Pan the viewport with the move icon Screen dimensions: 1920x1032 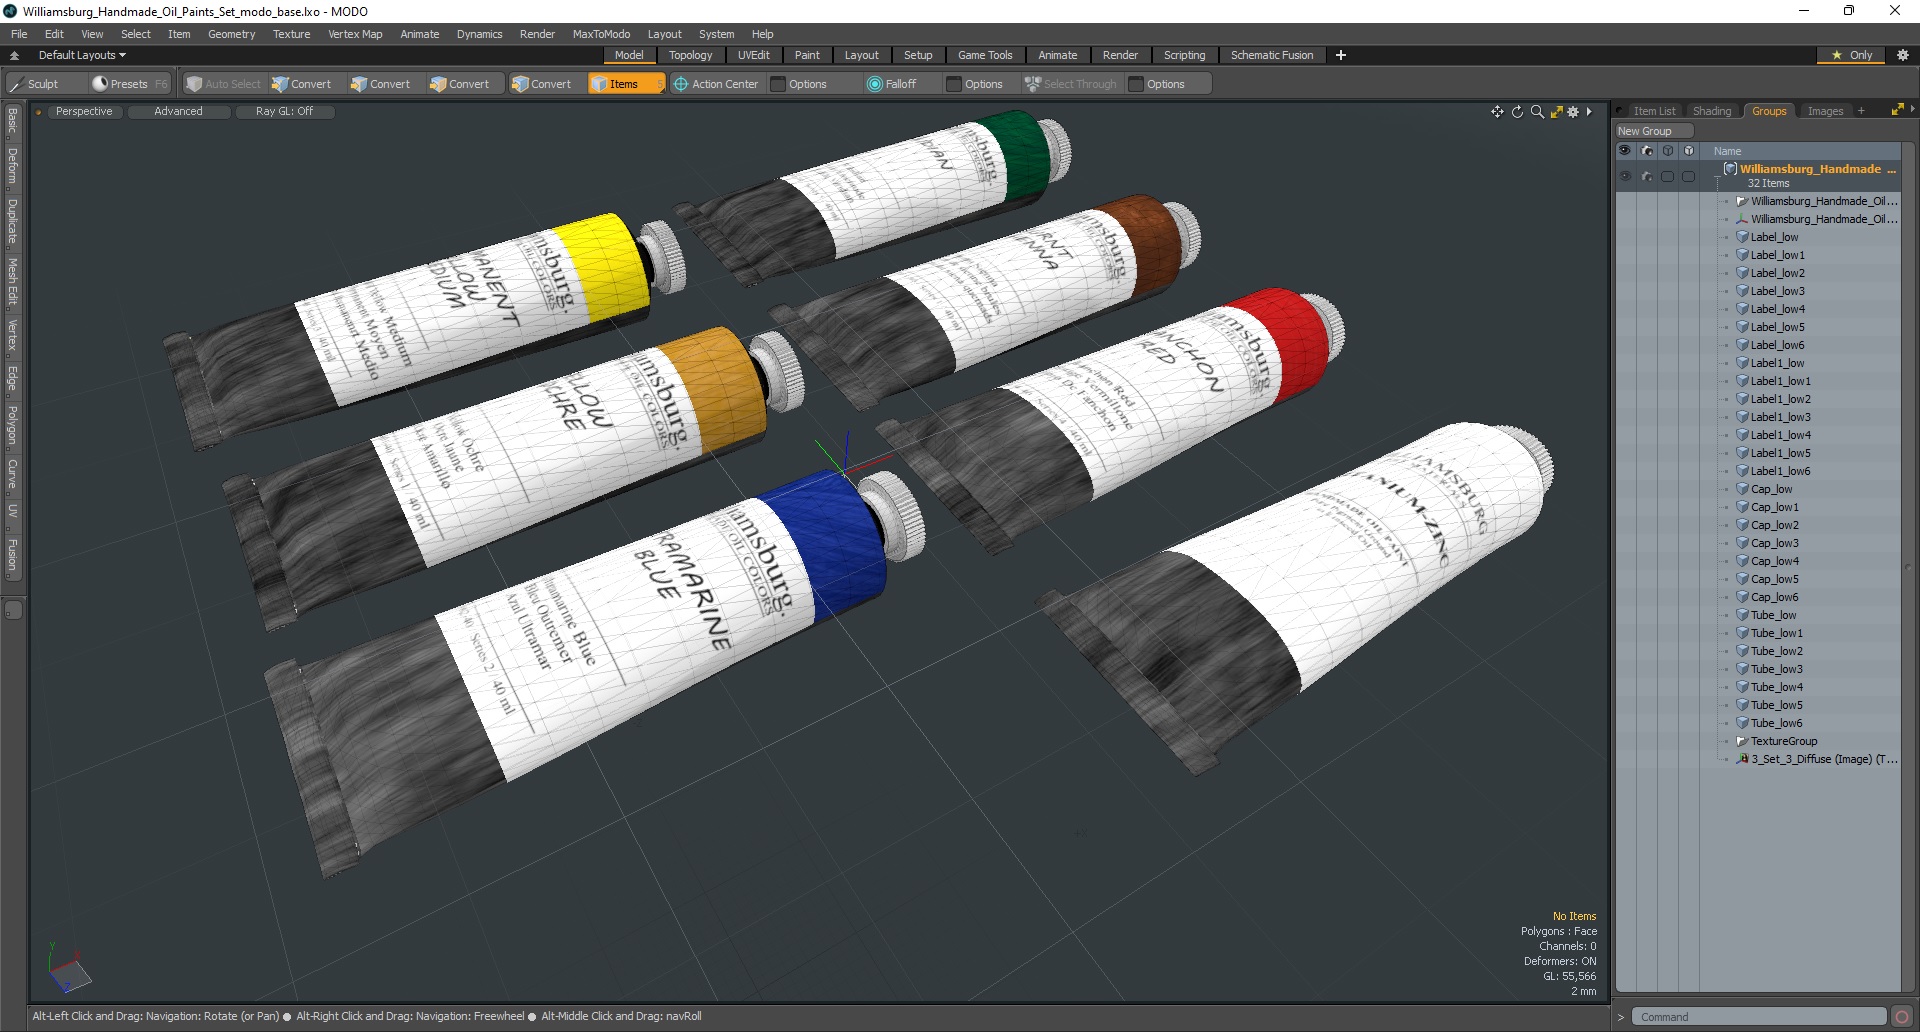click(x=1497, y=112)
